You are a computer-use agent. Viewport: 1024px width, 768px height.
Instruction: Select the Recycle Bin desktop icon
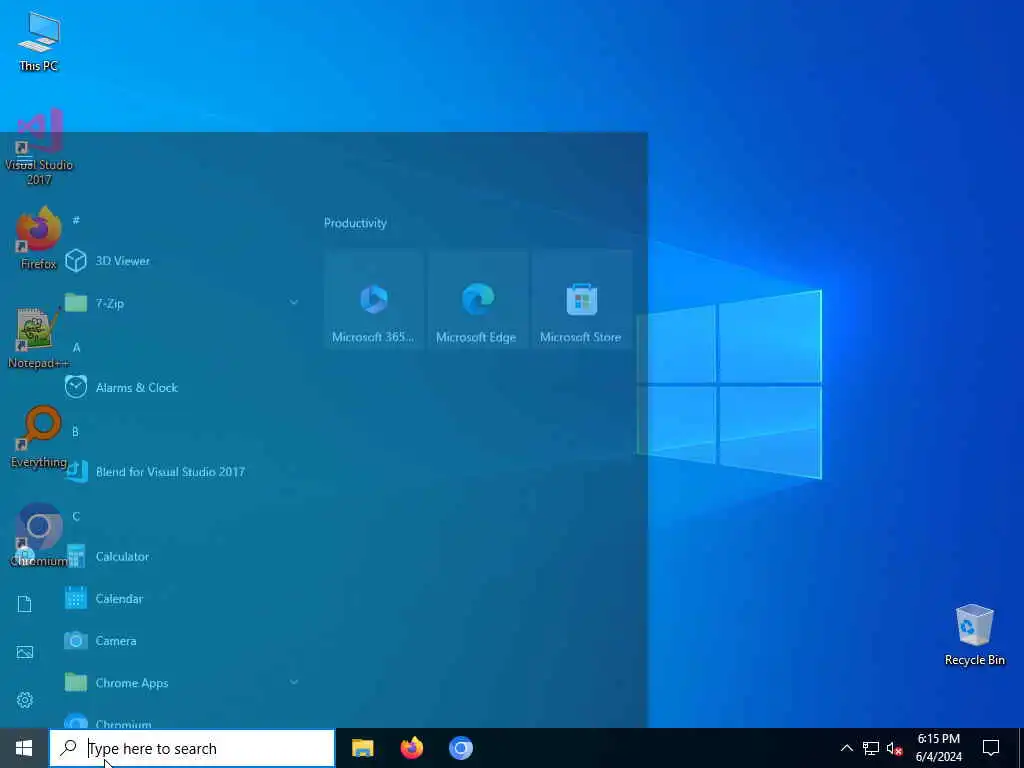point(974,635)
